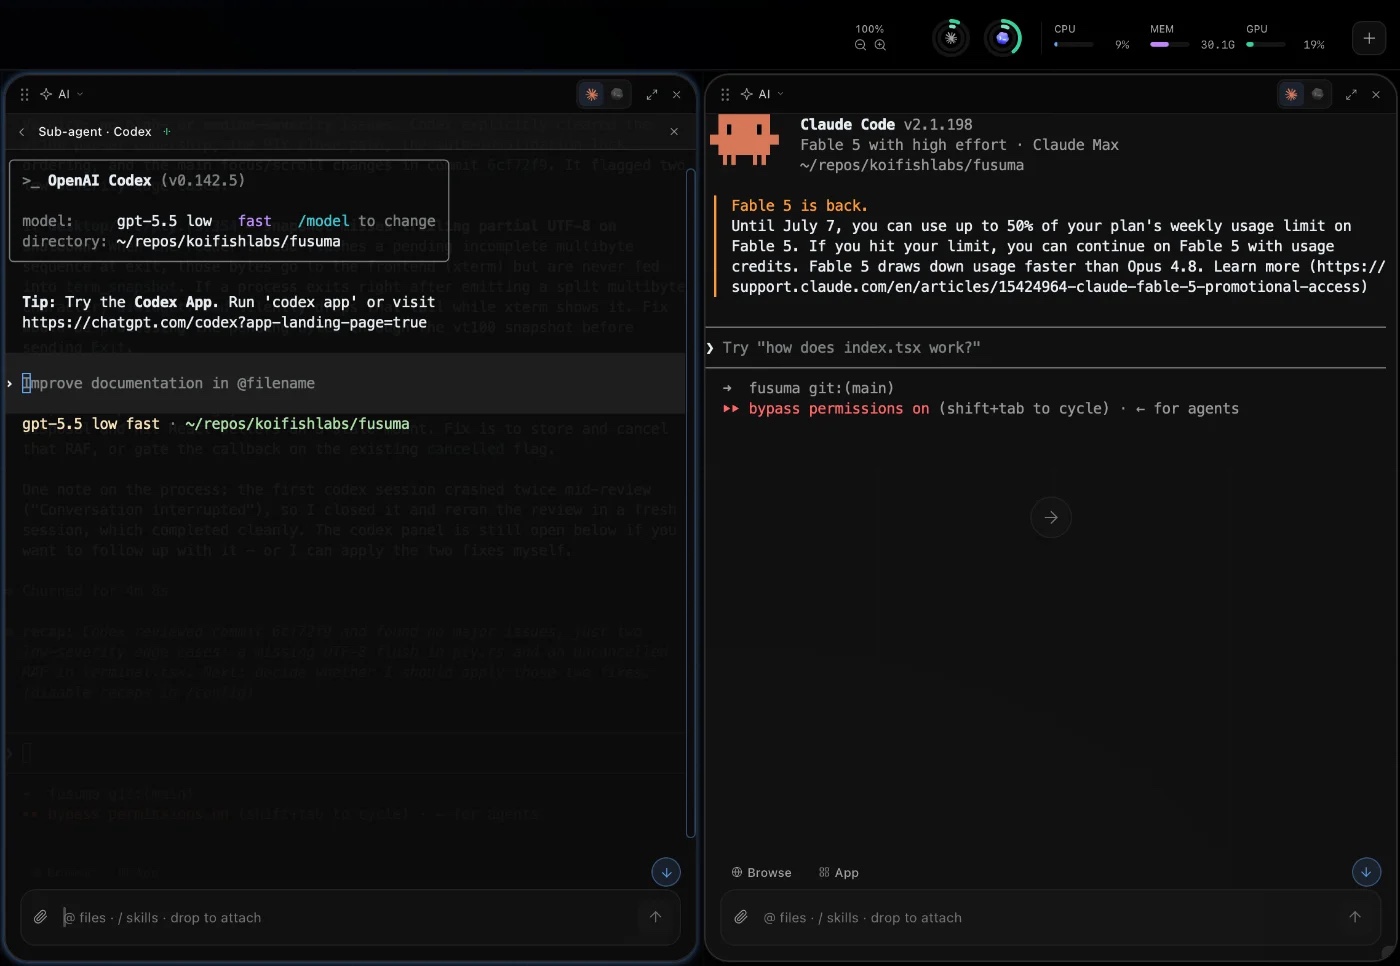Screen dimensions: 1400x966
Task: Close the right AI panel
Action: [x=1376, y=94]
